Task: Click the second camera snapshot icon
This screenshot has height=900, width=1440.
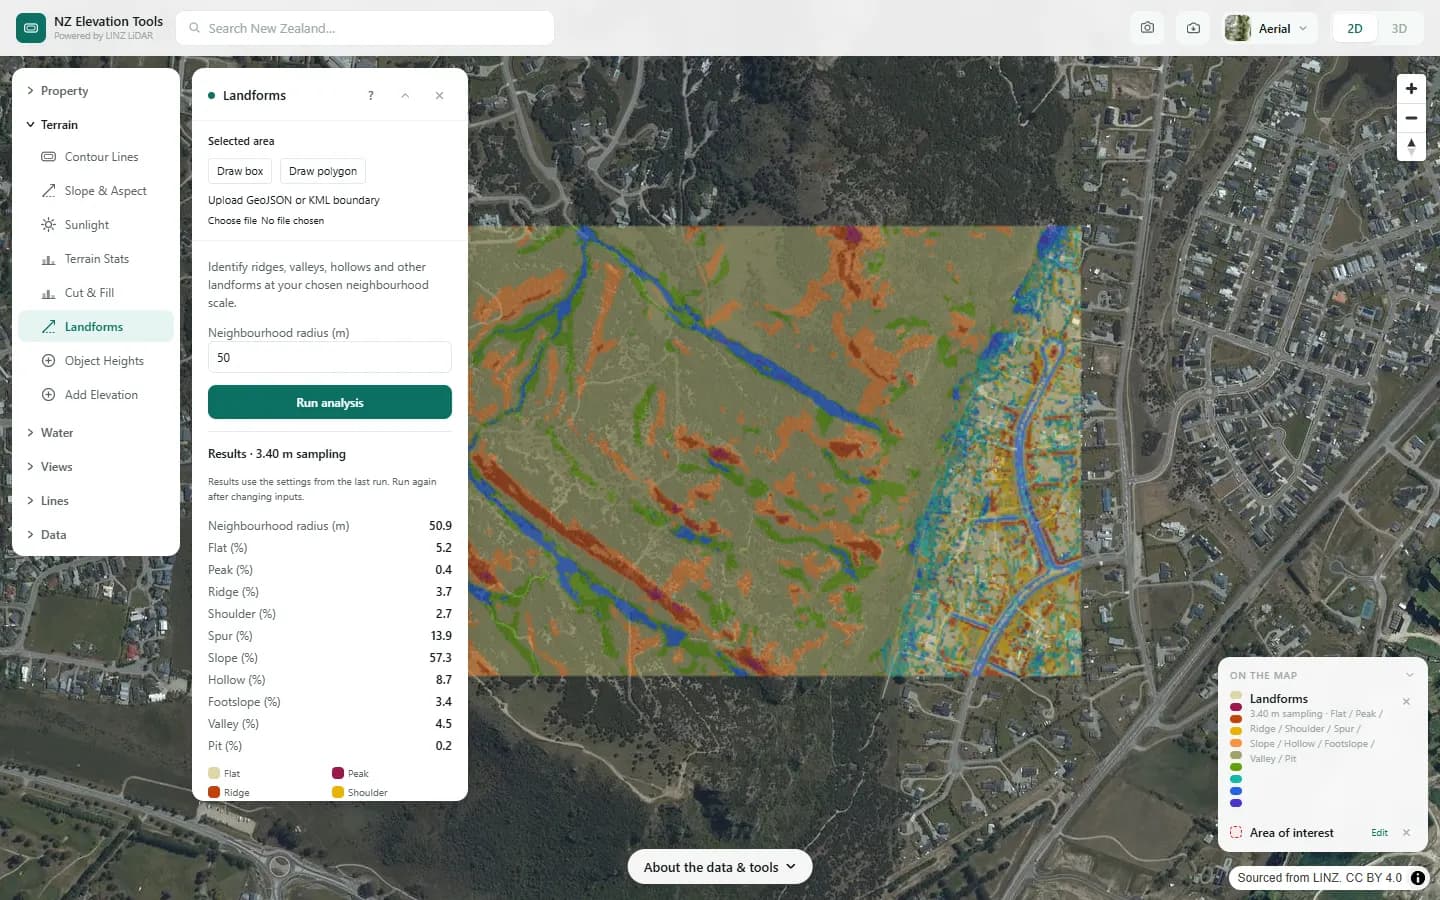Action: [x=1193, y=28]
